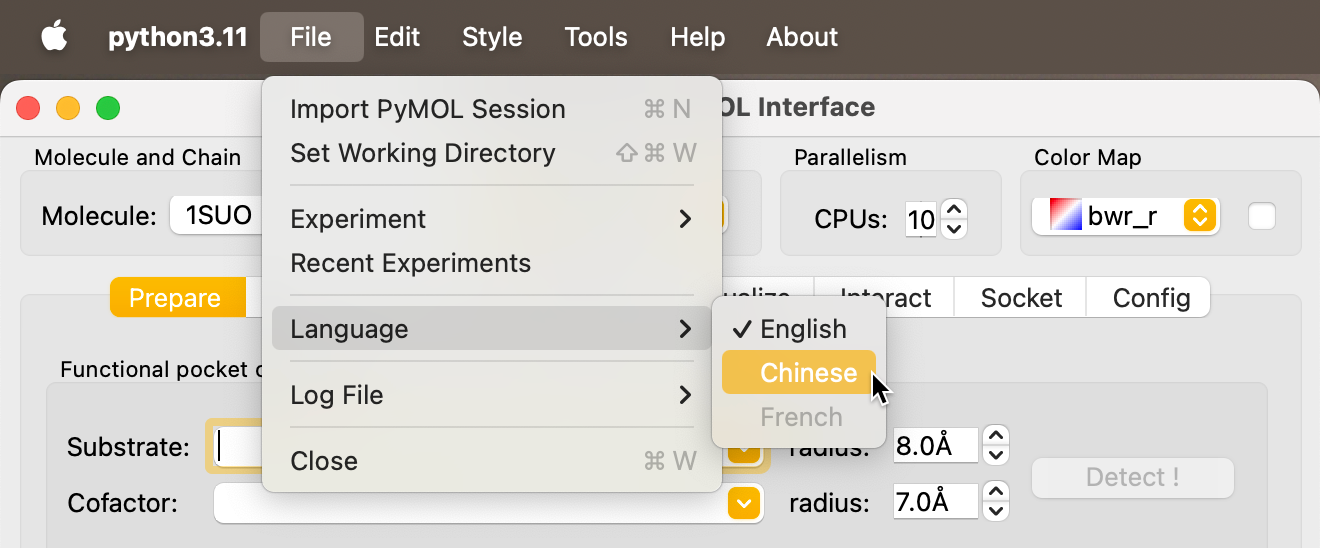Click the yellow minimize window button
The image size is (1320, 548).
[x=68, y=107]
